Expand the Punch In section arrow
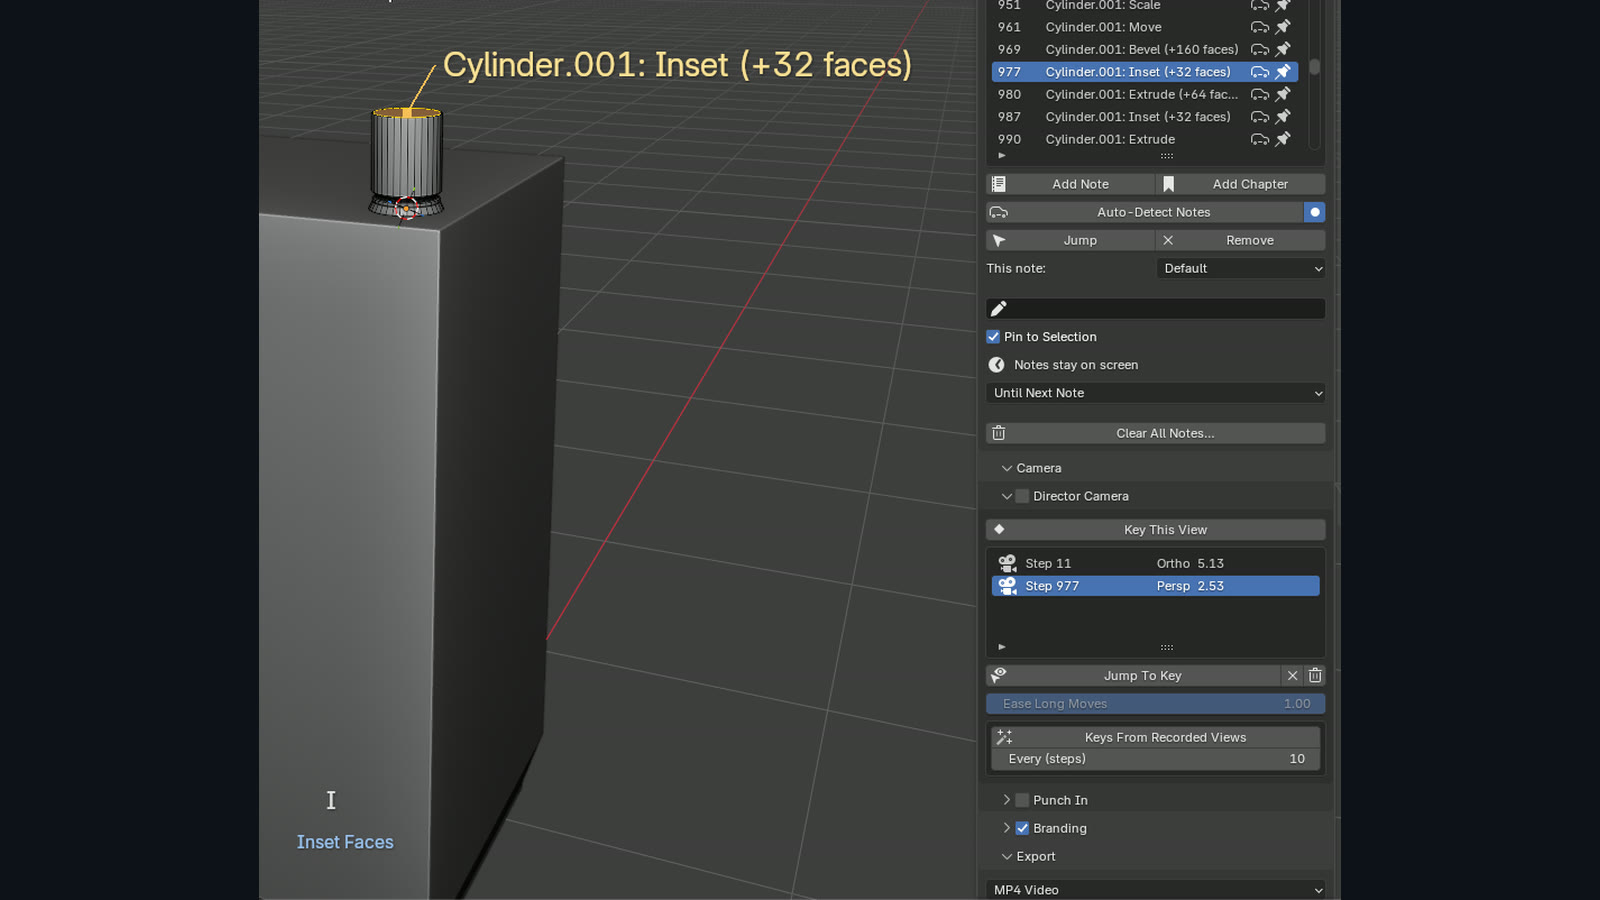Viewport: 1600px width, 900px height. pos(1007,800)
